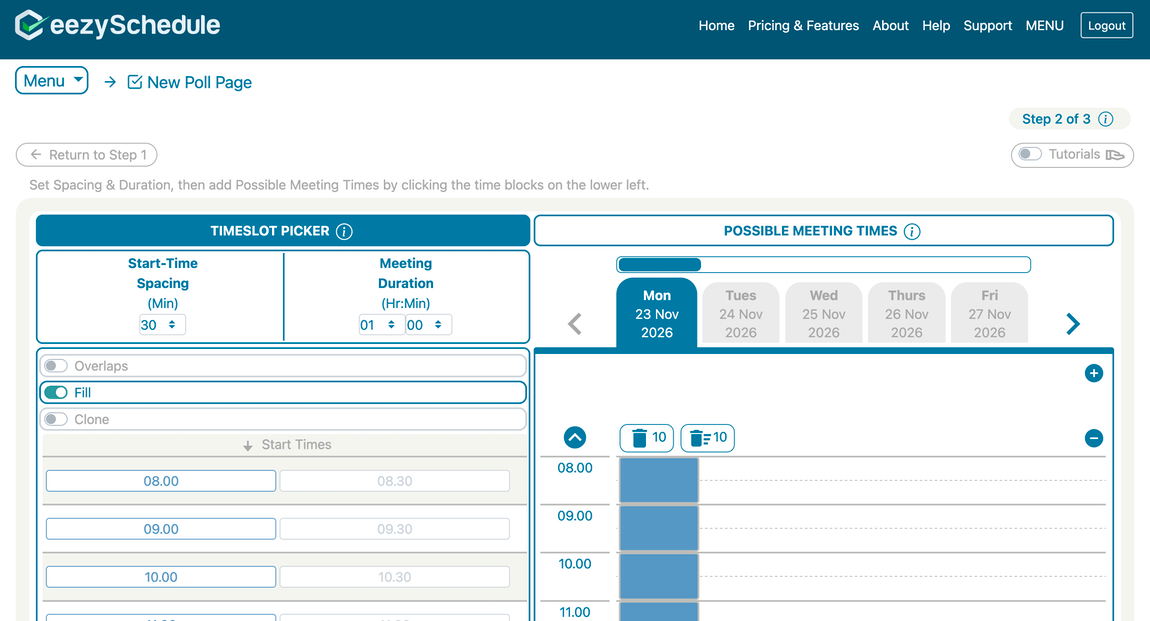Screen dimensions: 1150x621
Task: Open the Help link
Action: 936,26
